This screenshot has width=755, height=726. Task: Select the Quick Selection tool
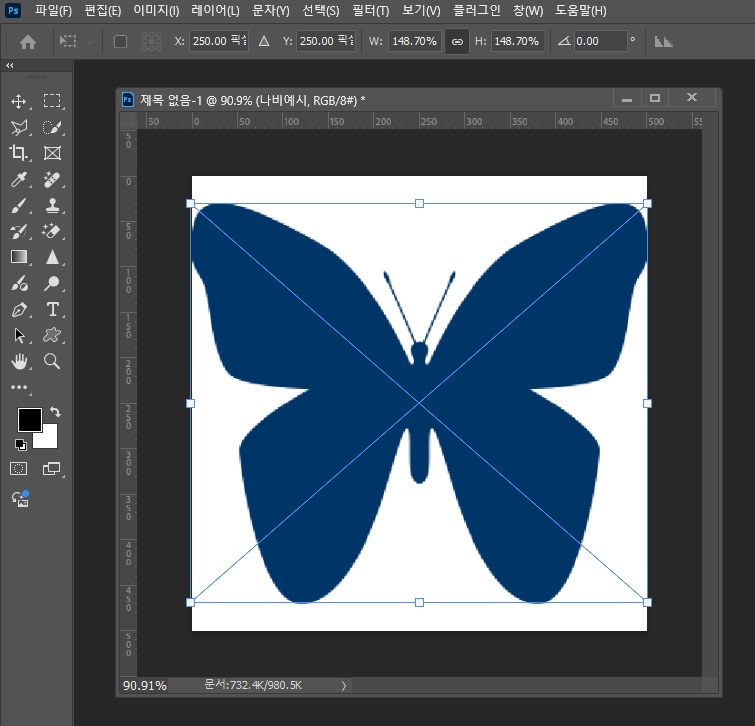(x=52, y=128)
